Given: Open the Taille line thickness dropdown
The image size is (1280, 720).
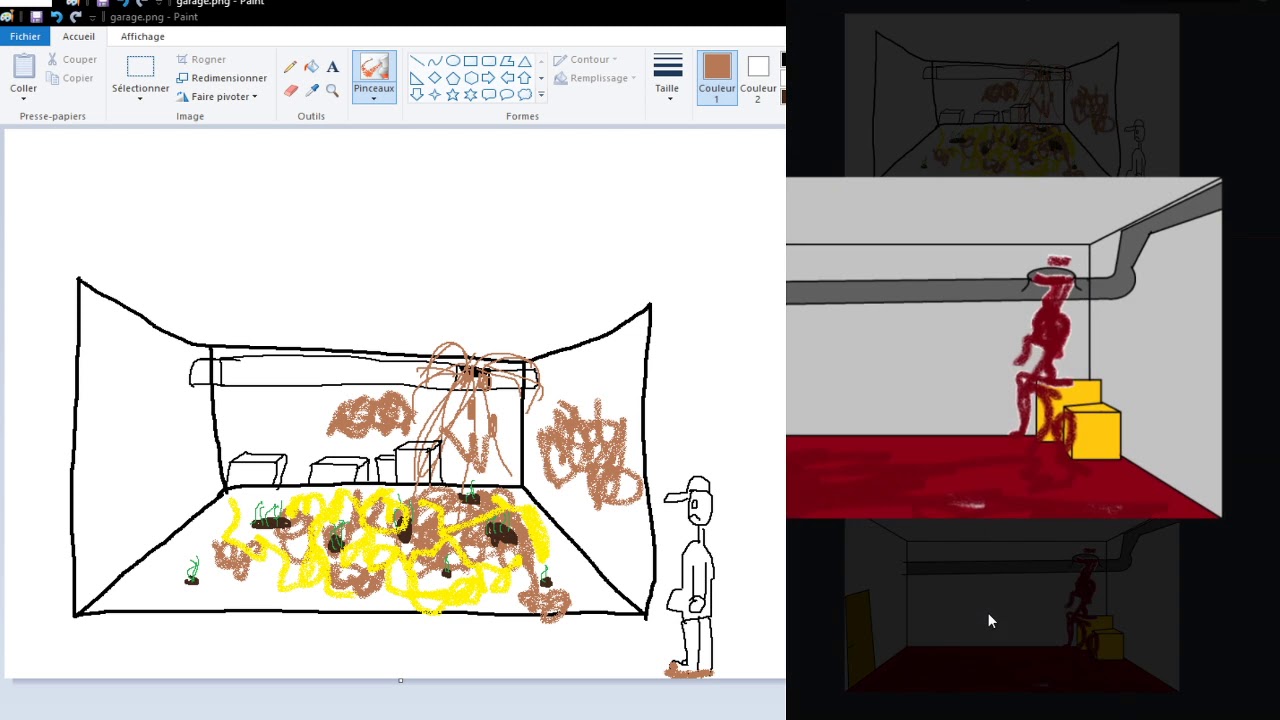Looking at the screenshot, I should coord(667,78).
